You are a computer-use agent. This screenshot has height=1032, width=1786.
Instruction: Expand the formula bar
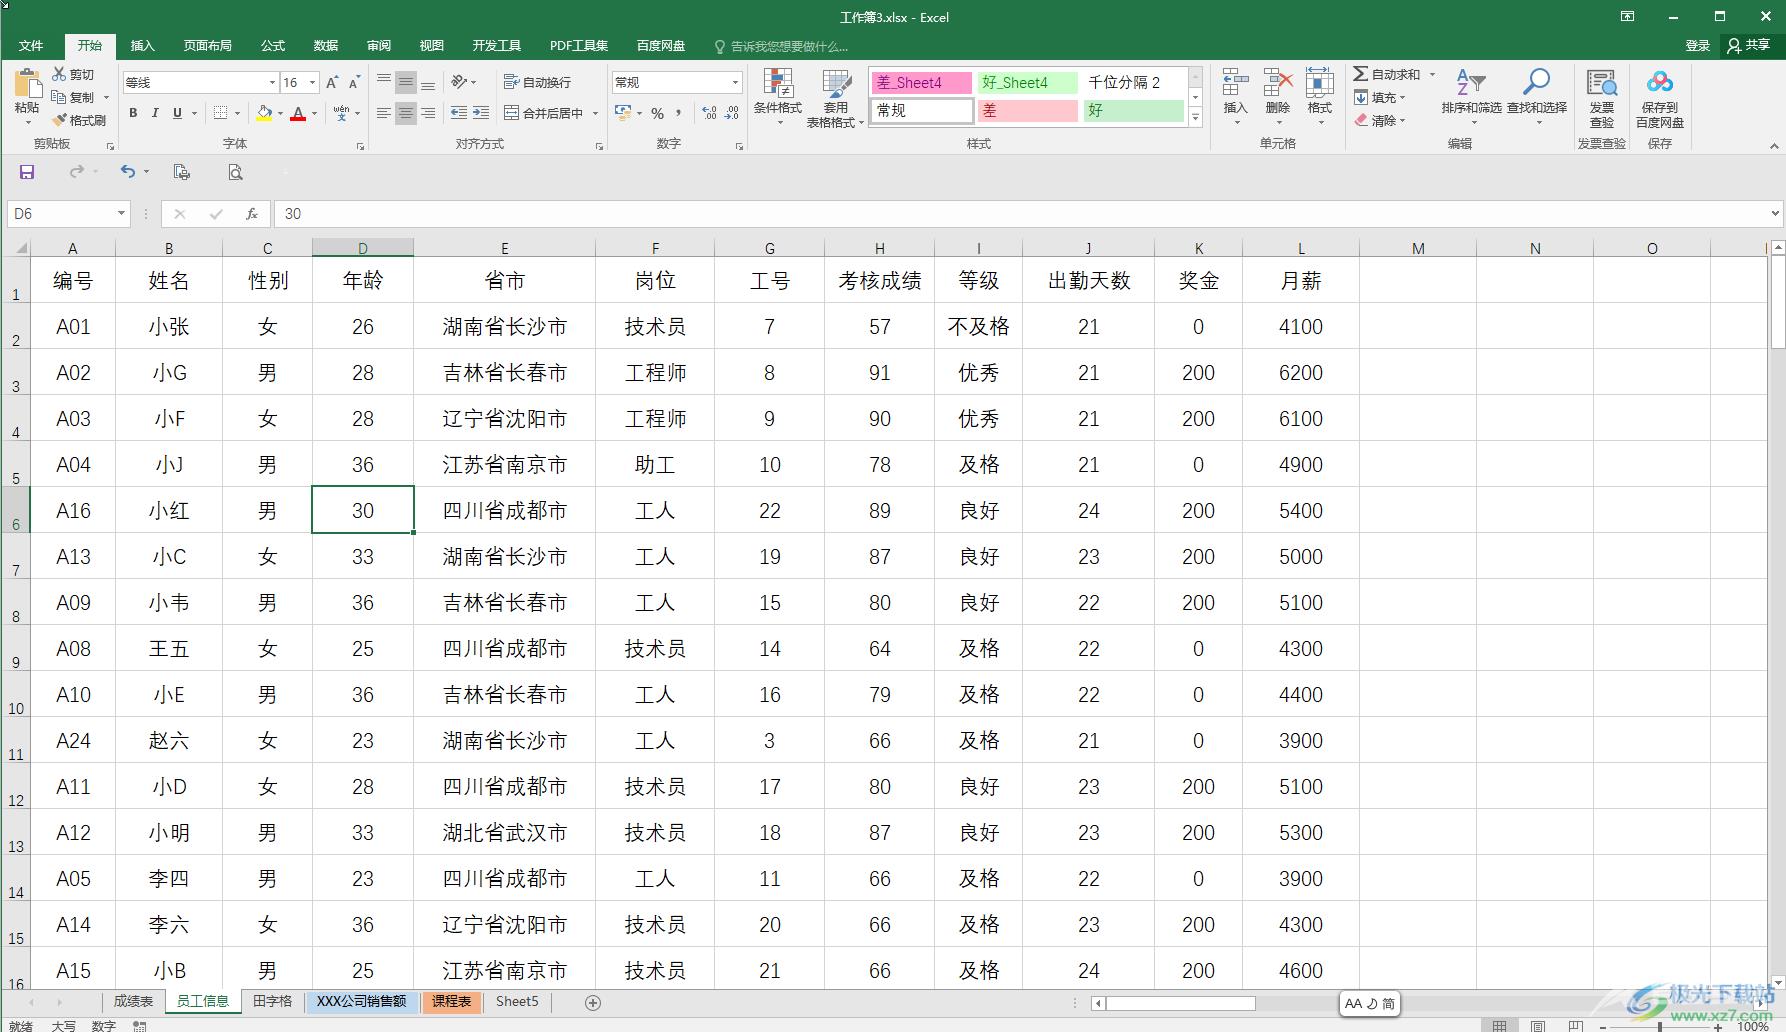tap(1775, 213)
